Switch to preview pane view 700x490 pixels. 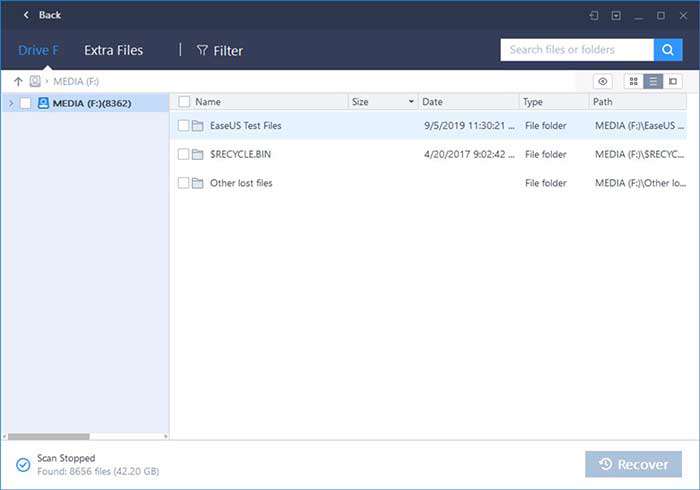coord(673,81)
